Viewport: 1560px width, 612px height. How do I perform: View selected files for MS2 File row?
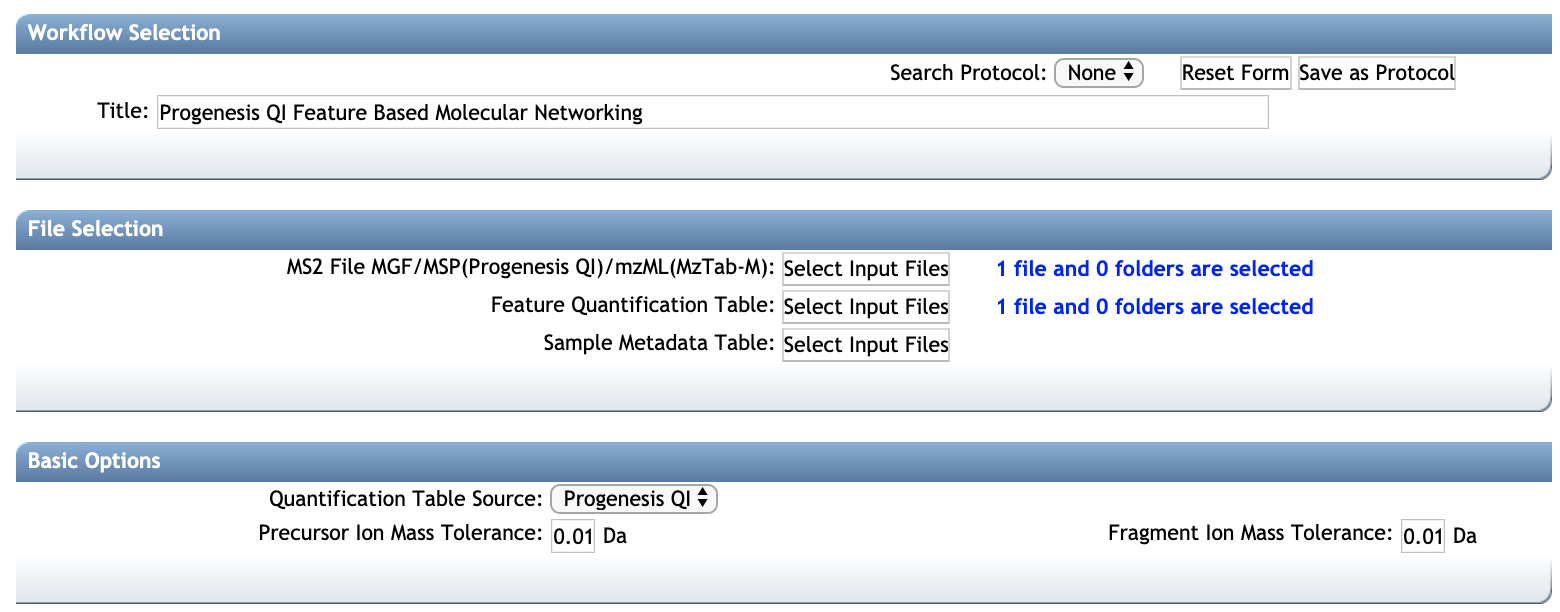tap(1155, 268)
